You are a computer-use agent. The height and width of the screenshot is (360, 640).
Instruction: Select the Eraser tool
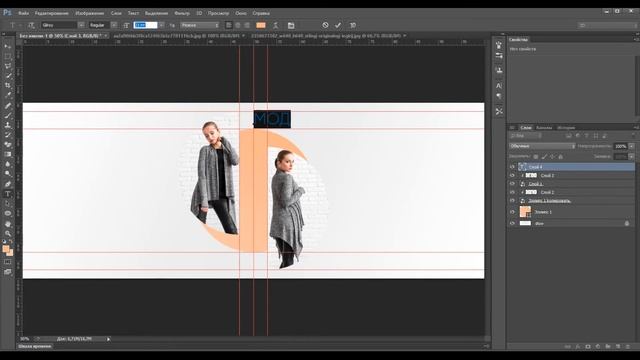point(8,144)
